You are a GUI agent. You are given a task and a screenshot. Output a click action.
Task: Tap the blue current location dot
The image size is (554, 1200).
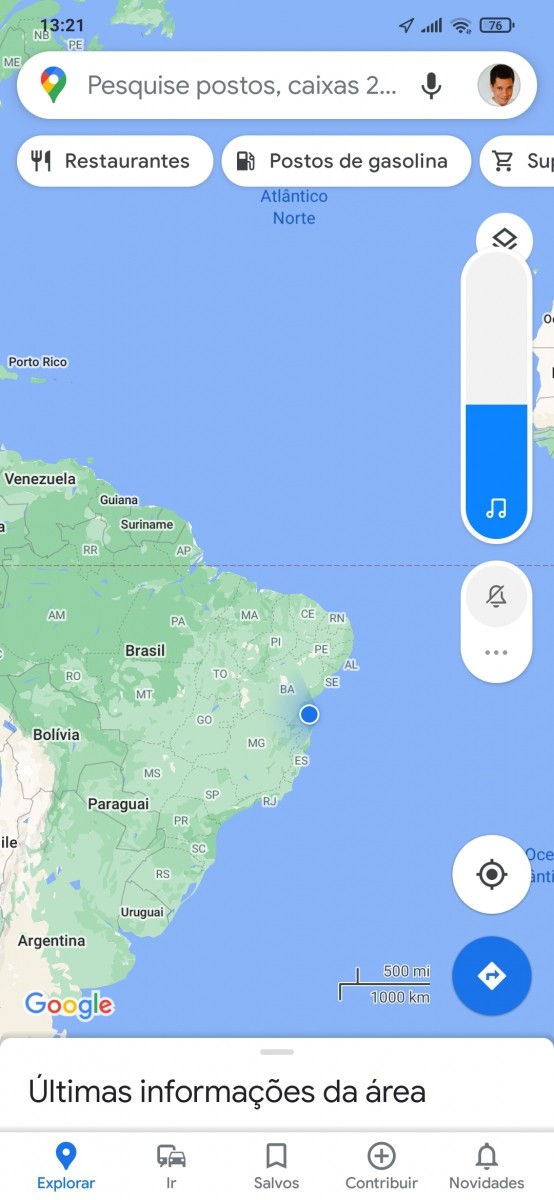click(309, 713)
